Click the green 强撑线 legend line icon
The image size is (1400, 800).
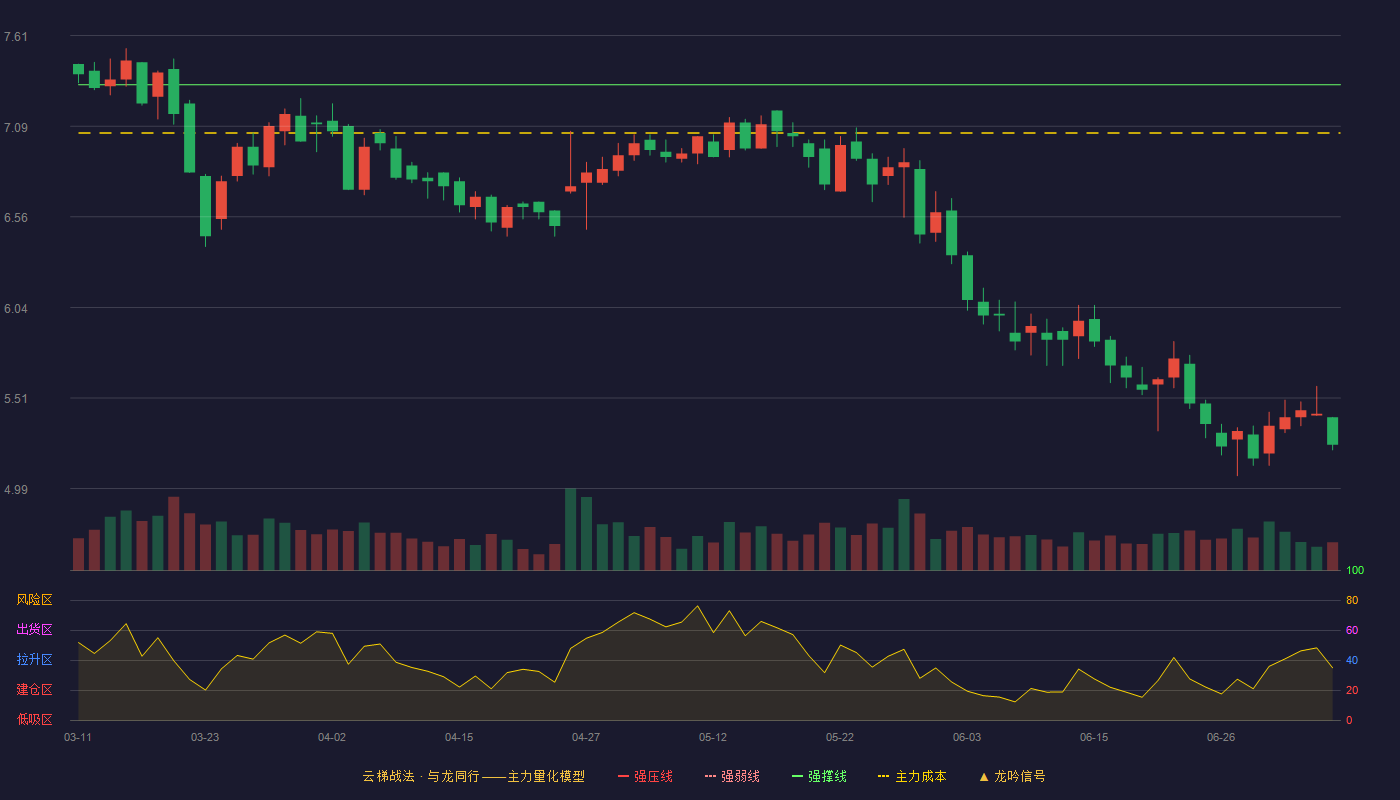(797, 776)
